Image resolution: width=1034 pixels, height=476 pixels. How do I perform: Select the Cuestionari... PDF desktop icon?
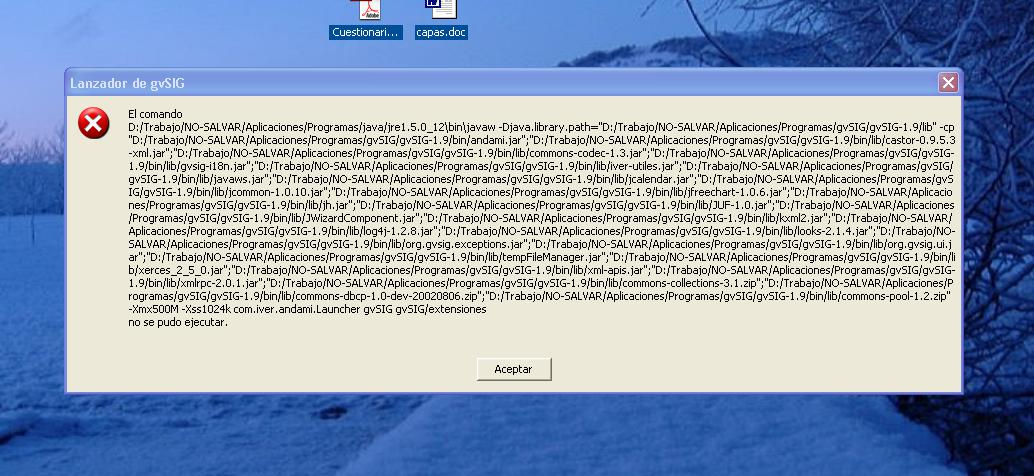(x=367, y=10)
